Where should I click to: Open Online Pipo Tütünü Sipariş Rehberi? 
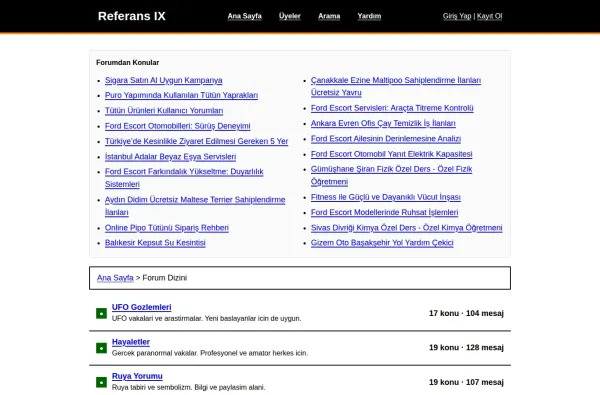click(x=167, y=228)
